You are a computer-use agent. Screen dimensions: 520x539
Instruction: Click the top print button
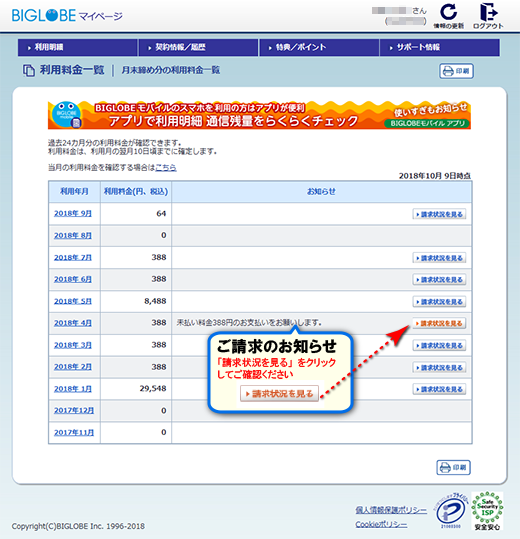click(456, 71)
